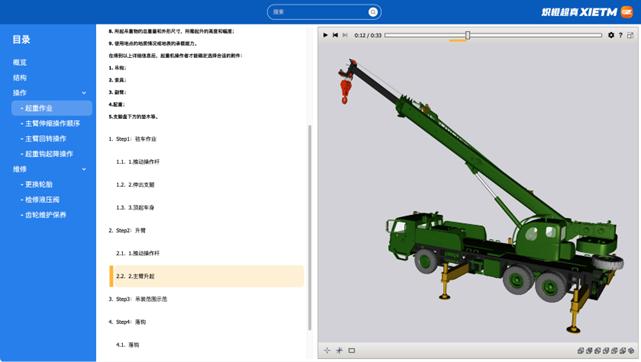Select Step4 落钩 in step list
Image resolution: width=641 pixels, height=362 pixels.
127,322
